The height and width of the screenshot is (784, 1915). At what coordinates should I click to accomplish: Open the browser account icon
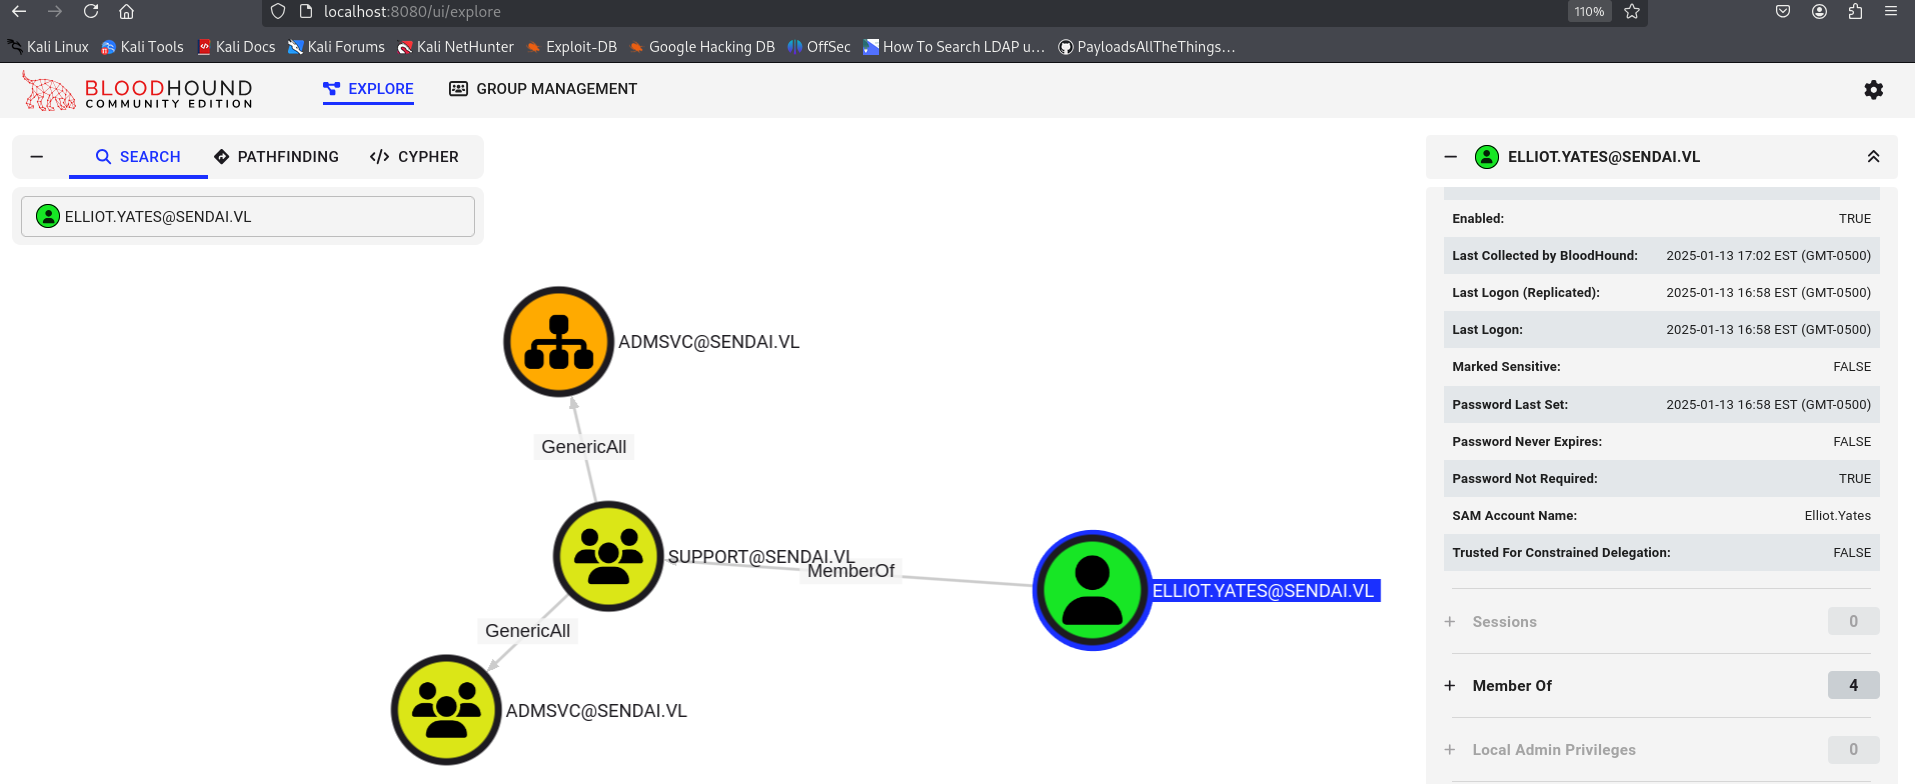tap(1819, 12)
